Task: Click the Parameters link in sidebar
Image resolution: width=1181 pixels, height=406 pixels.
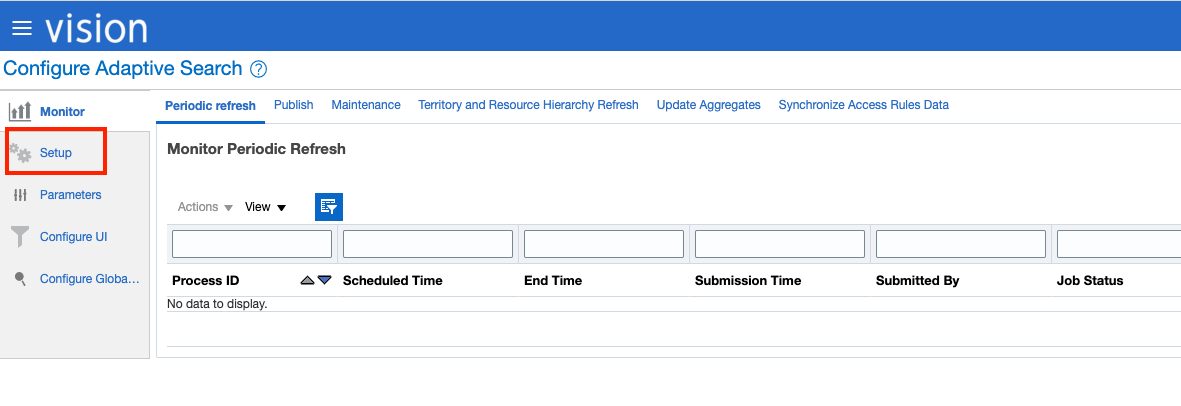Action: (70, 195)
